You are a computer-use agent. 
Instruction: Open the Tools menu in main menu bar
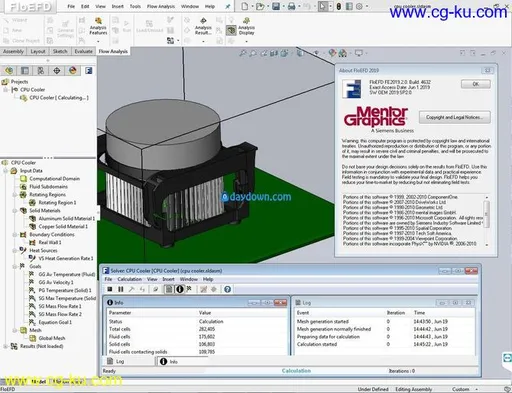tap(135, 6)
